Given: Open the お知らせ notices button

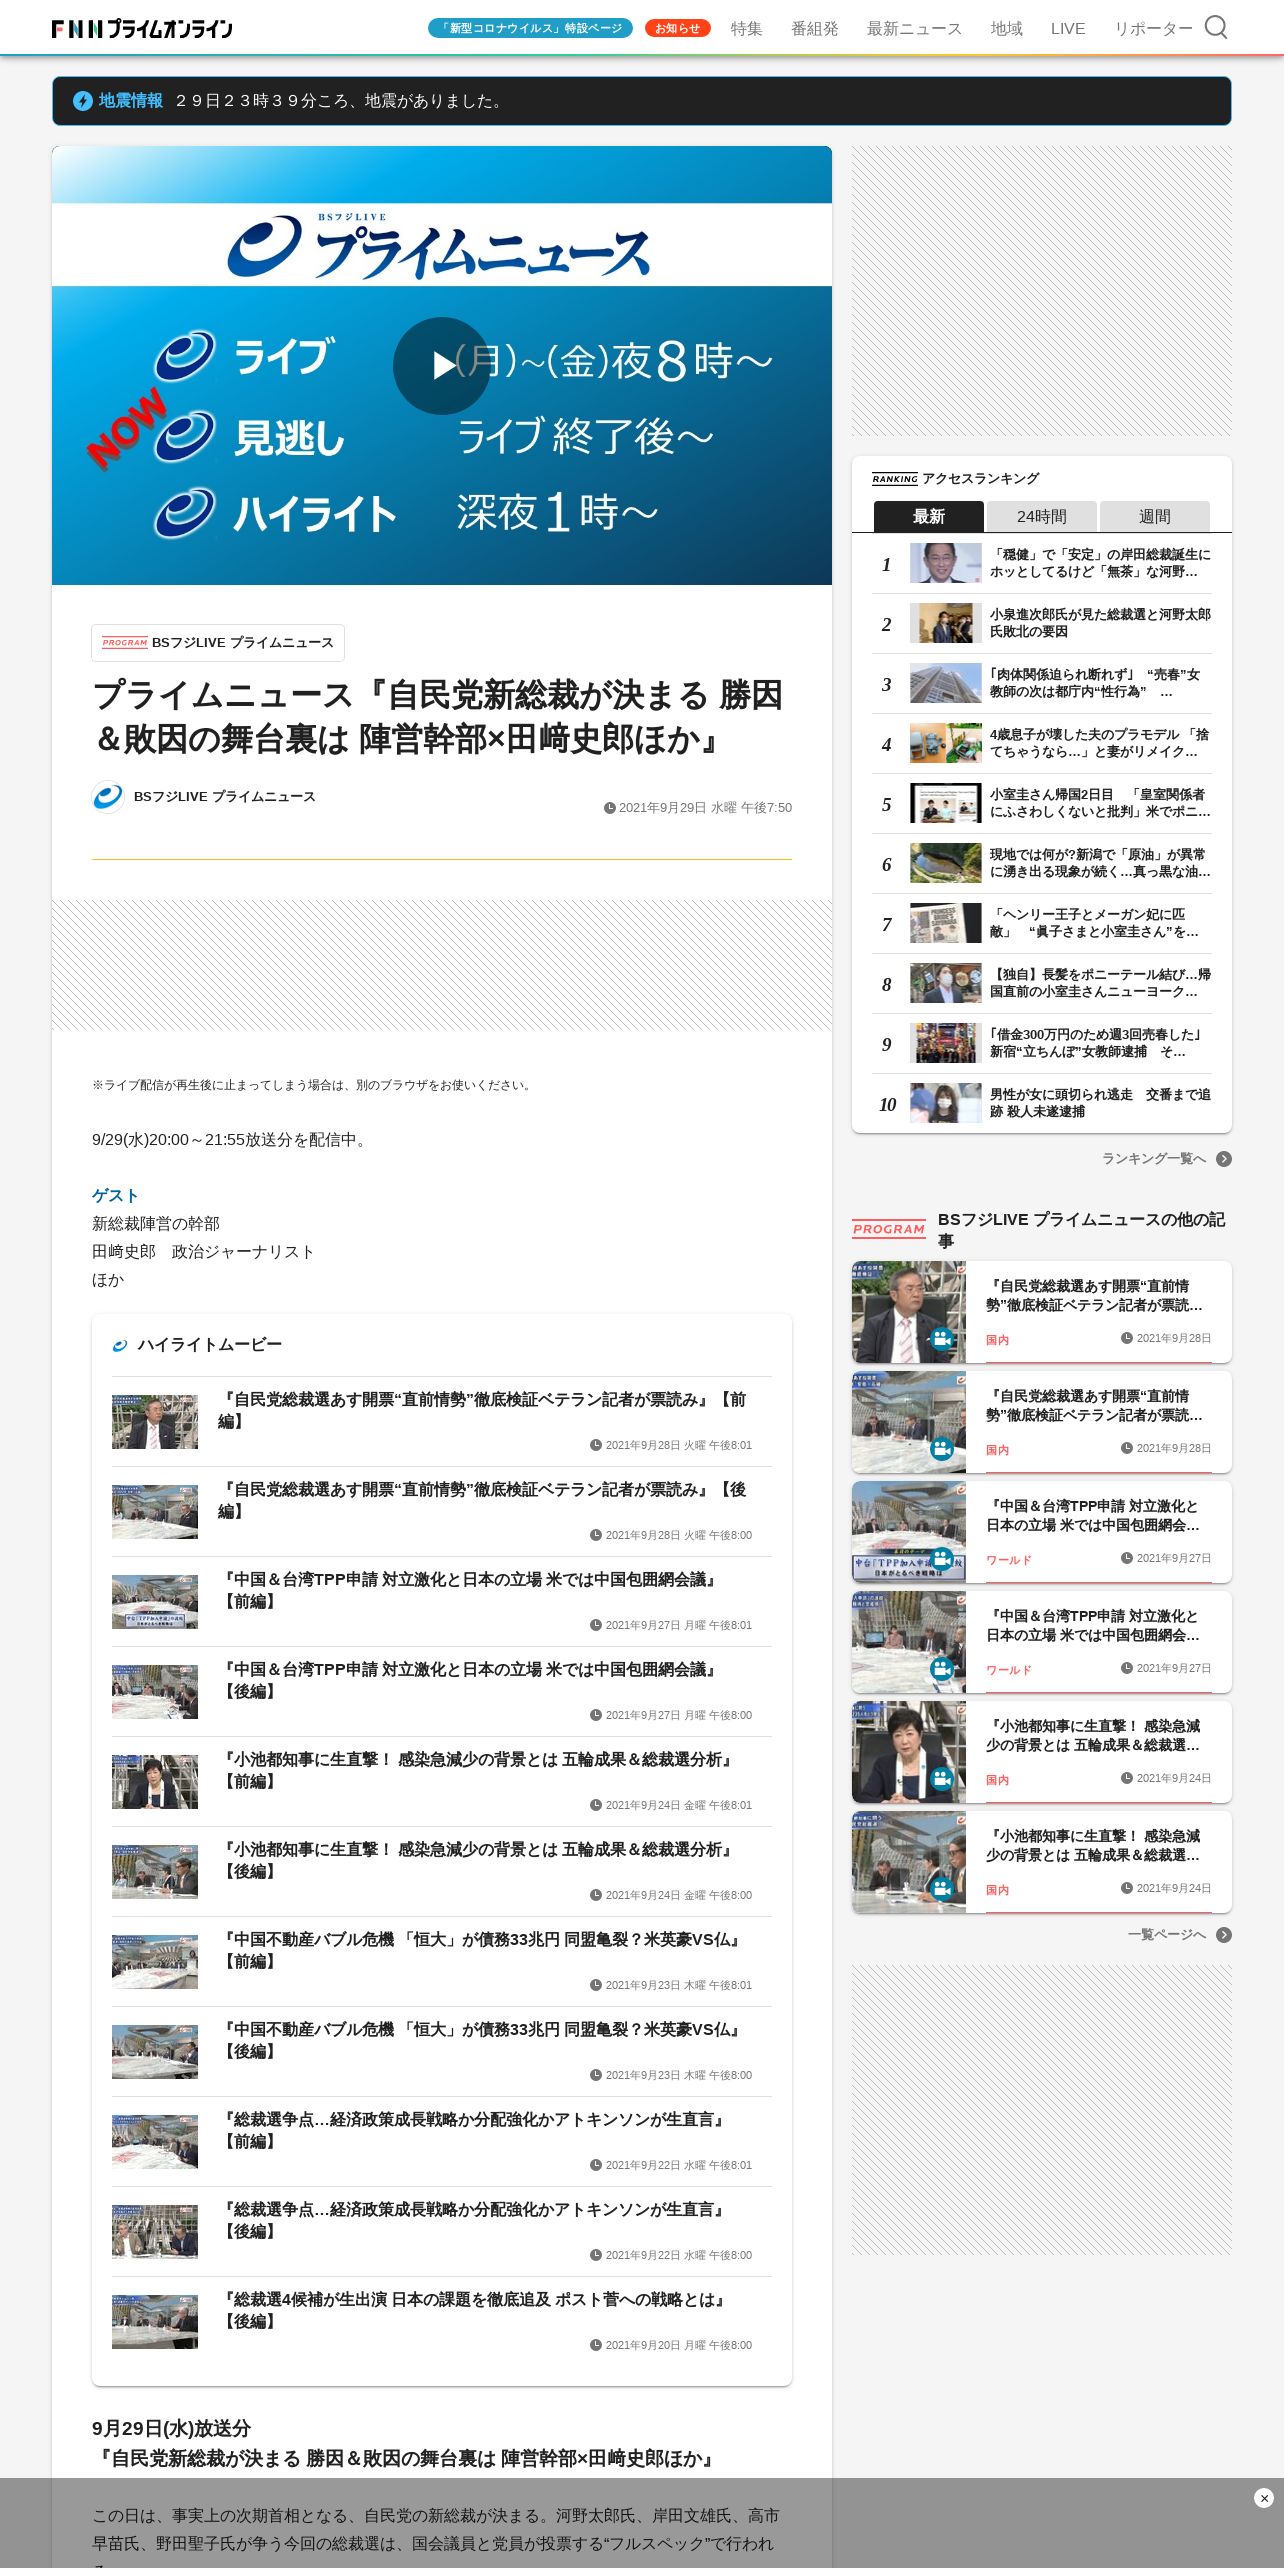Looking at the screenshot, I should pyautogui.click(x=677, y=28).
